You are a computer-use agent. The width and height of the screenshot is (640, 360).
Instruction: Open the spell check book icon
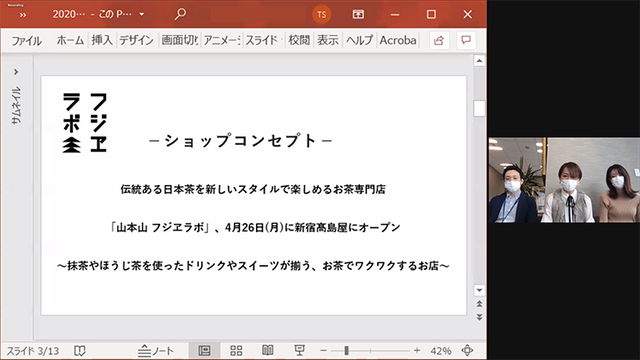point(80,351)
